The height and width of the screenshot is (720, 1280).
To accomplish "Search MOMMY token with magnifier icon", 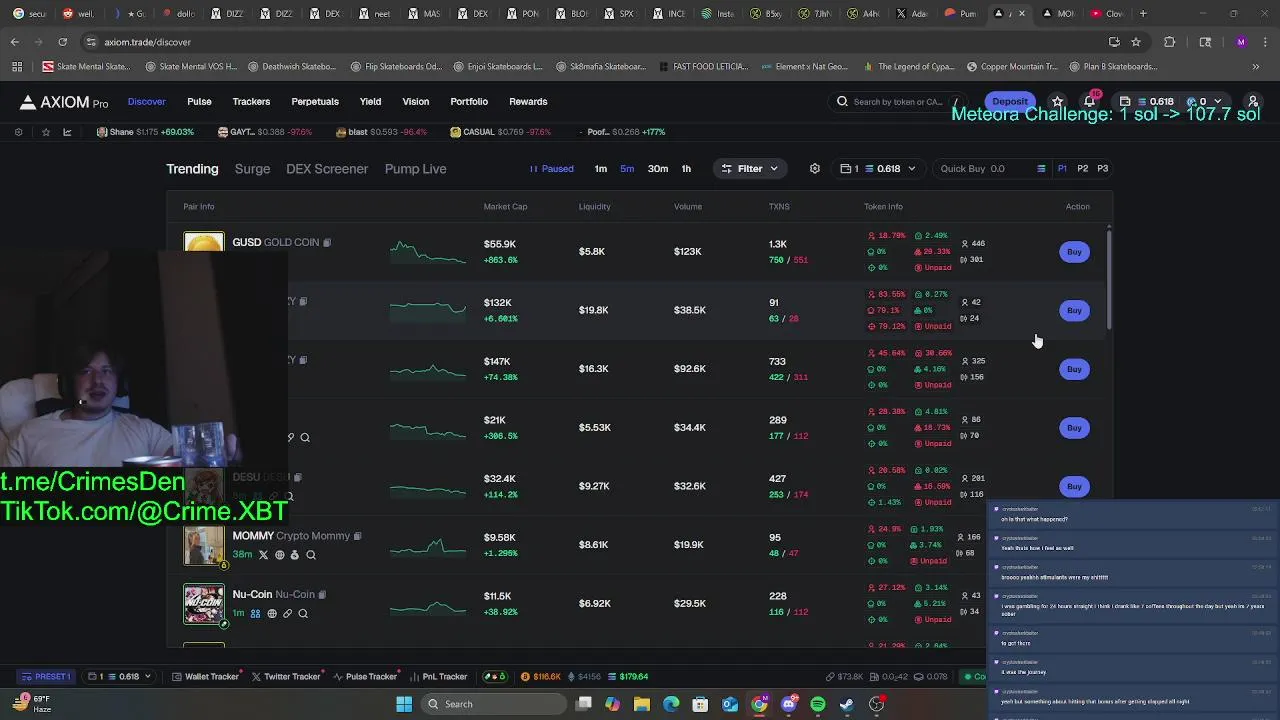I will point(311,555).
